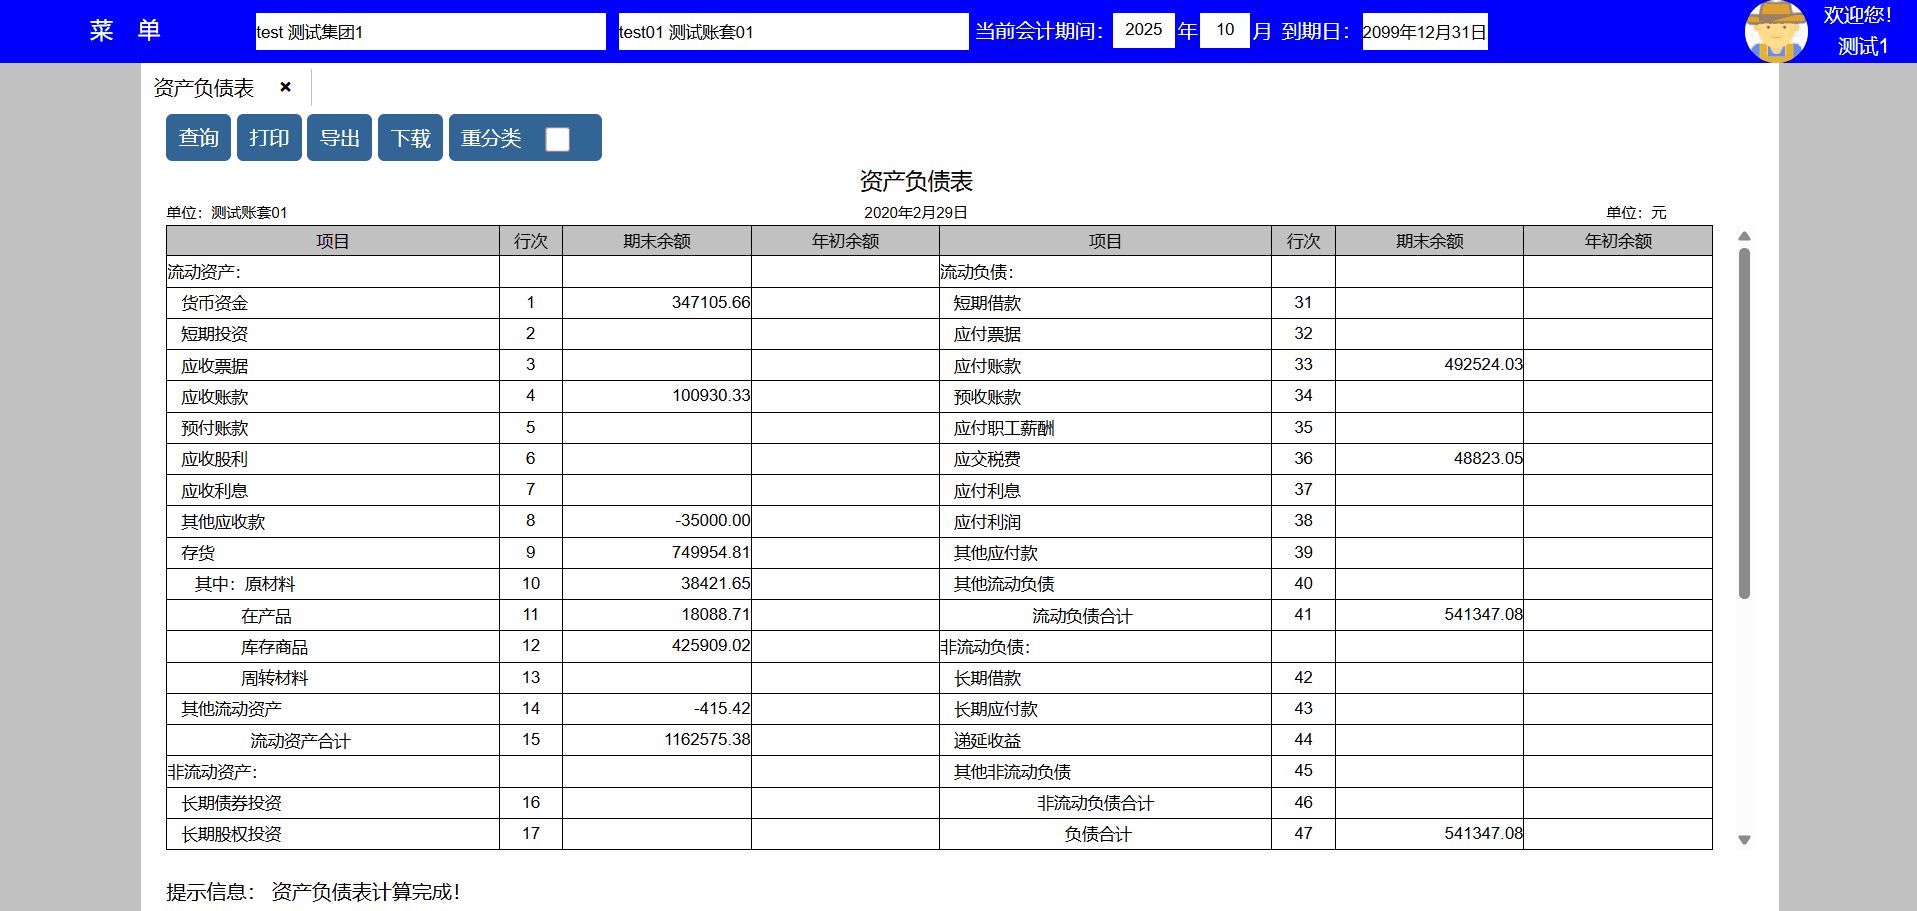The height and width of the screenshot is (911, 1917).
Task: Click the 测试1 username text
Action: (1862, 47)
